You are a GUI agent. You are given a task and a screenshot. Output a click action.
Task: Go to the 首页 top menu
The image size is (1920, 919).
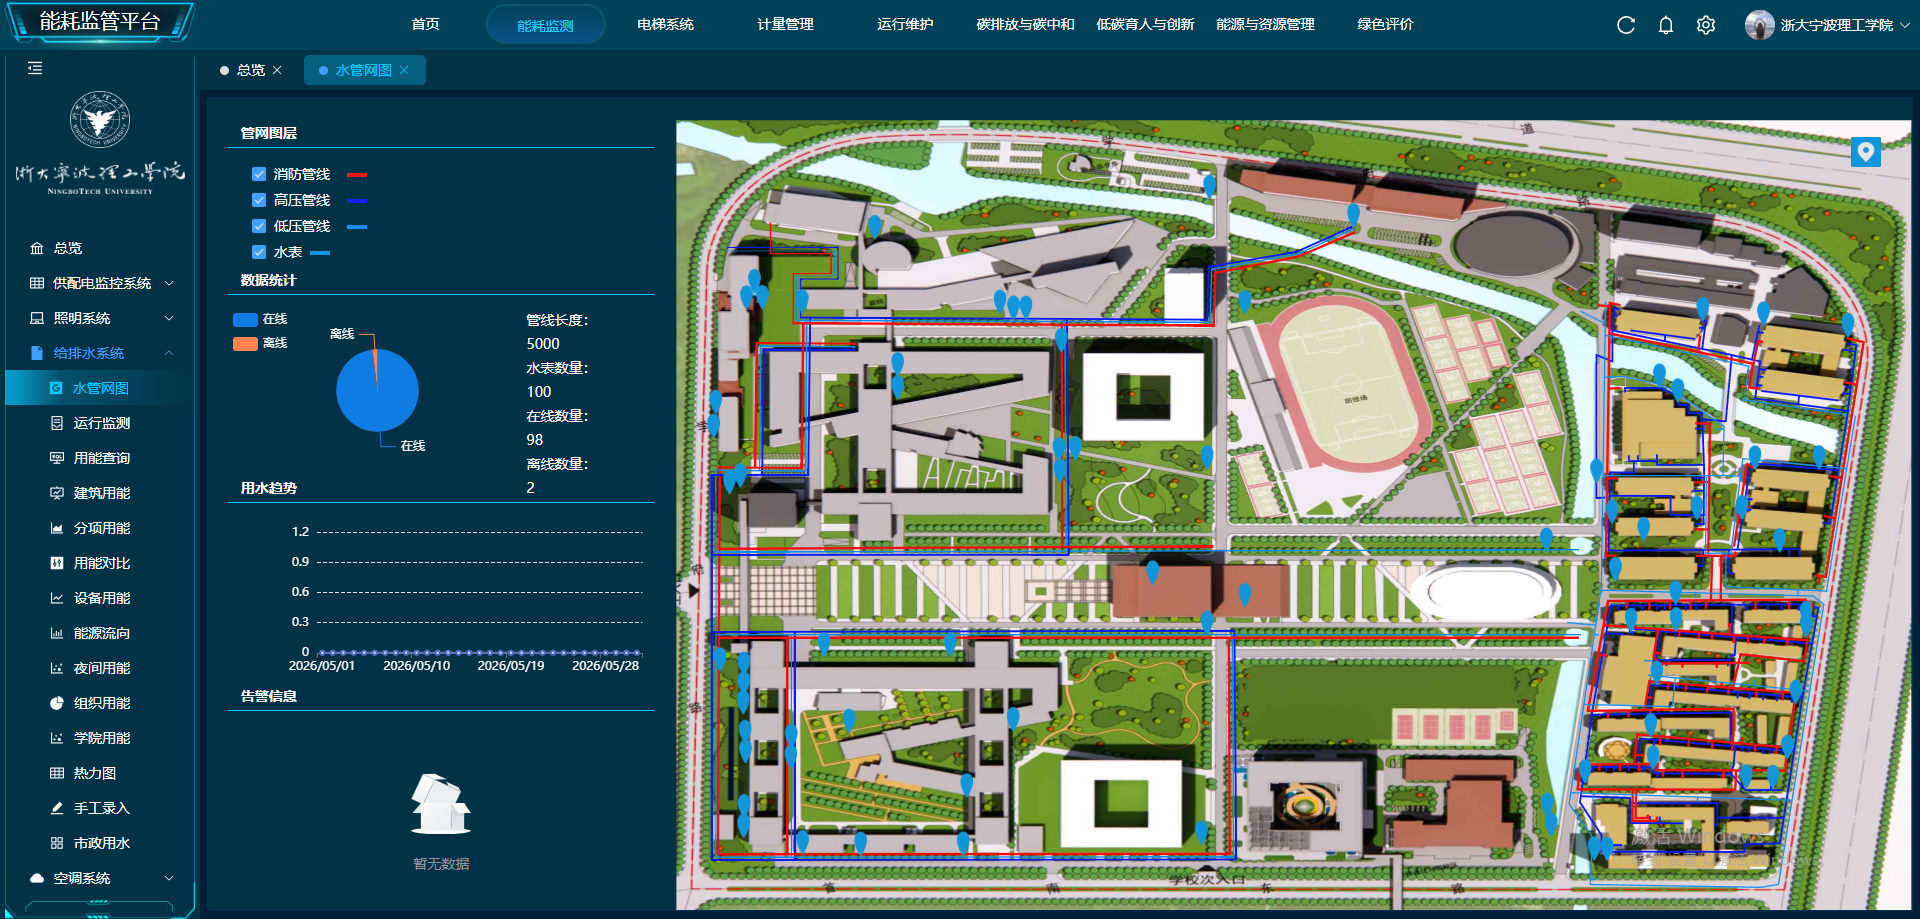[x=425, y=24]
